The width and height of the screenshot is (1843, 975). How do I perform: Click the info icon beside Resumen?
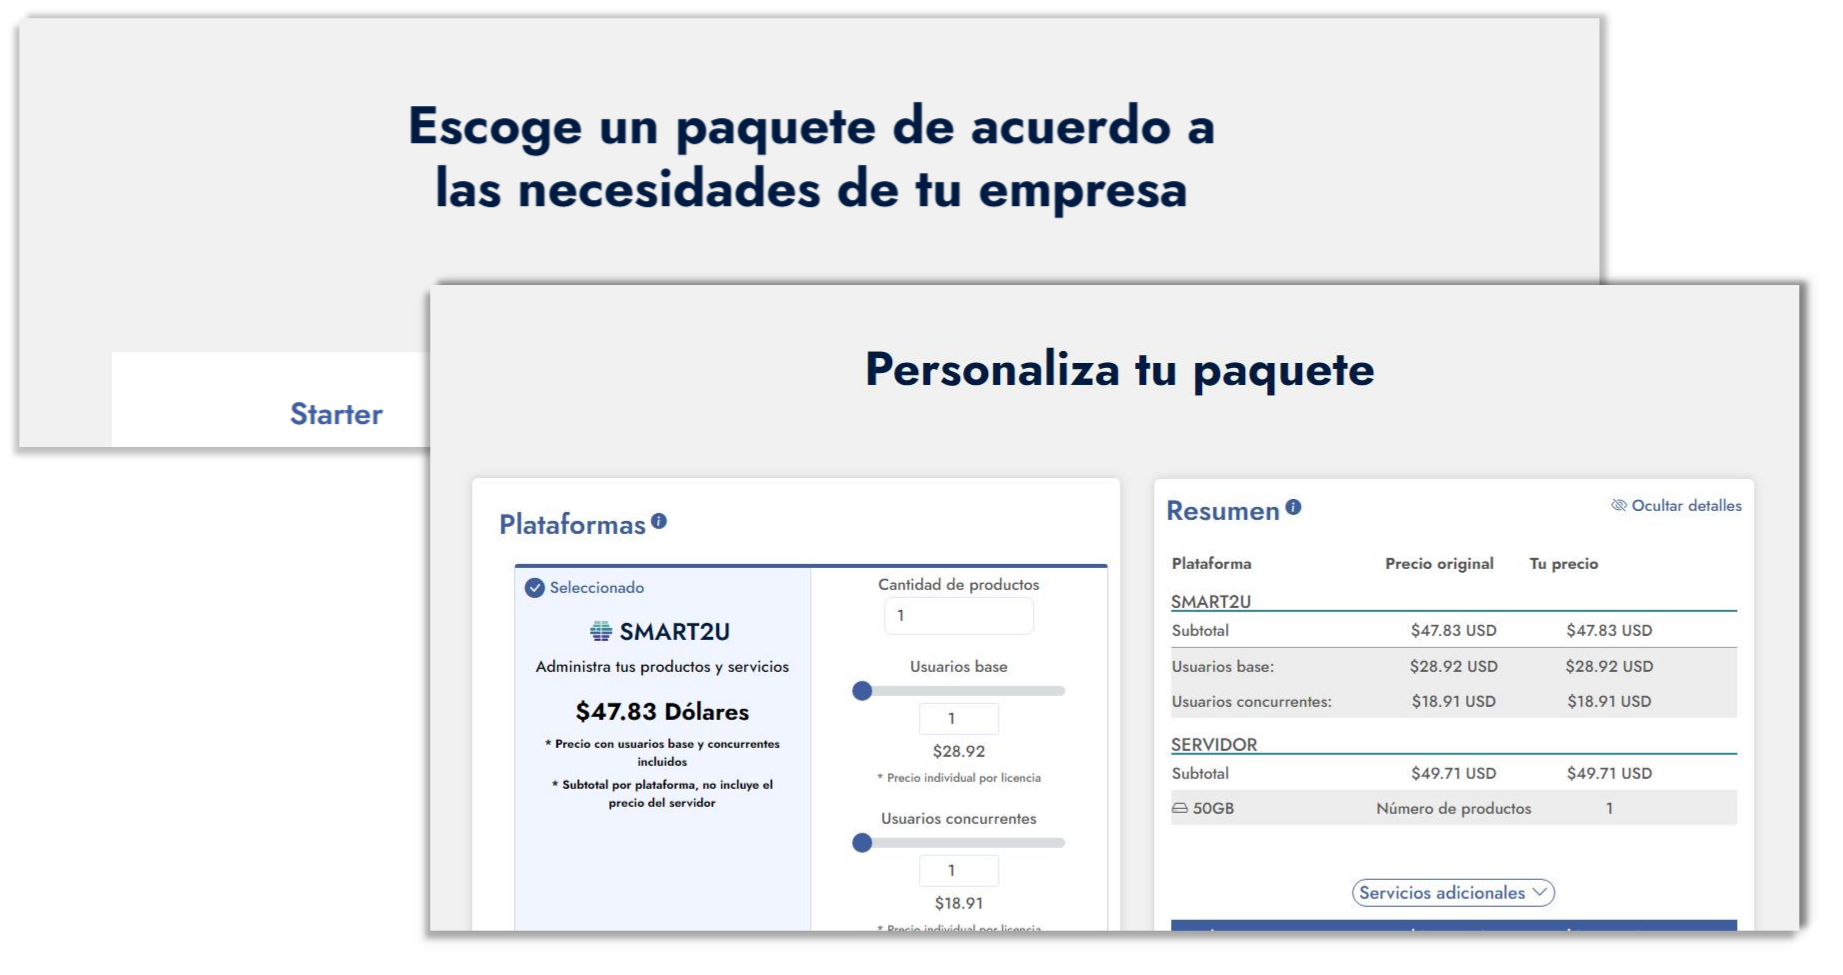click(1293, 507)
